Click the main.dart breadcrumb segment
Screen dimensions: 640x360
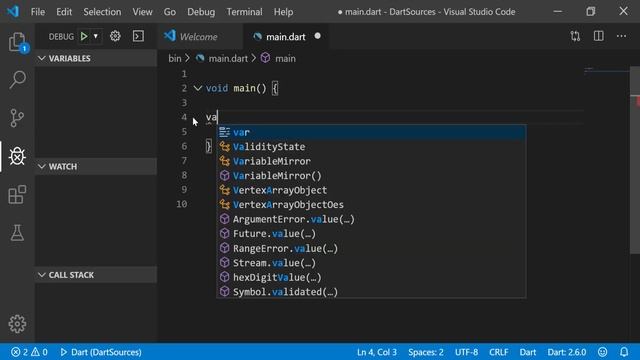(x=228, y=58)
